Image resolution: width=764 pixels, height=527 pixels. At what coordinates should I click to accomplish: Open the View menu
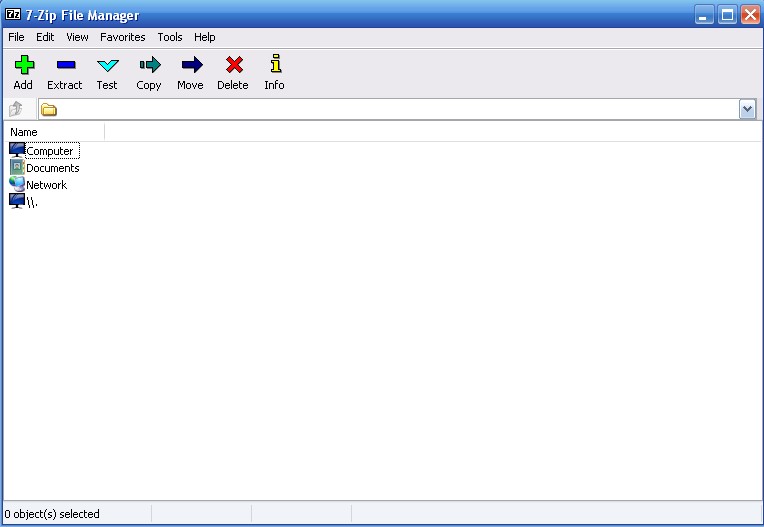pyautogui.click(x=77, y=37)
